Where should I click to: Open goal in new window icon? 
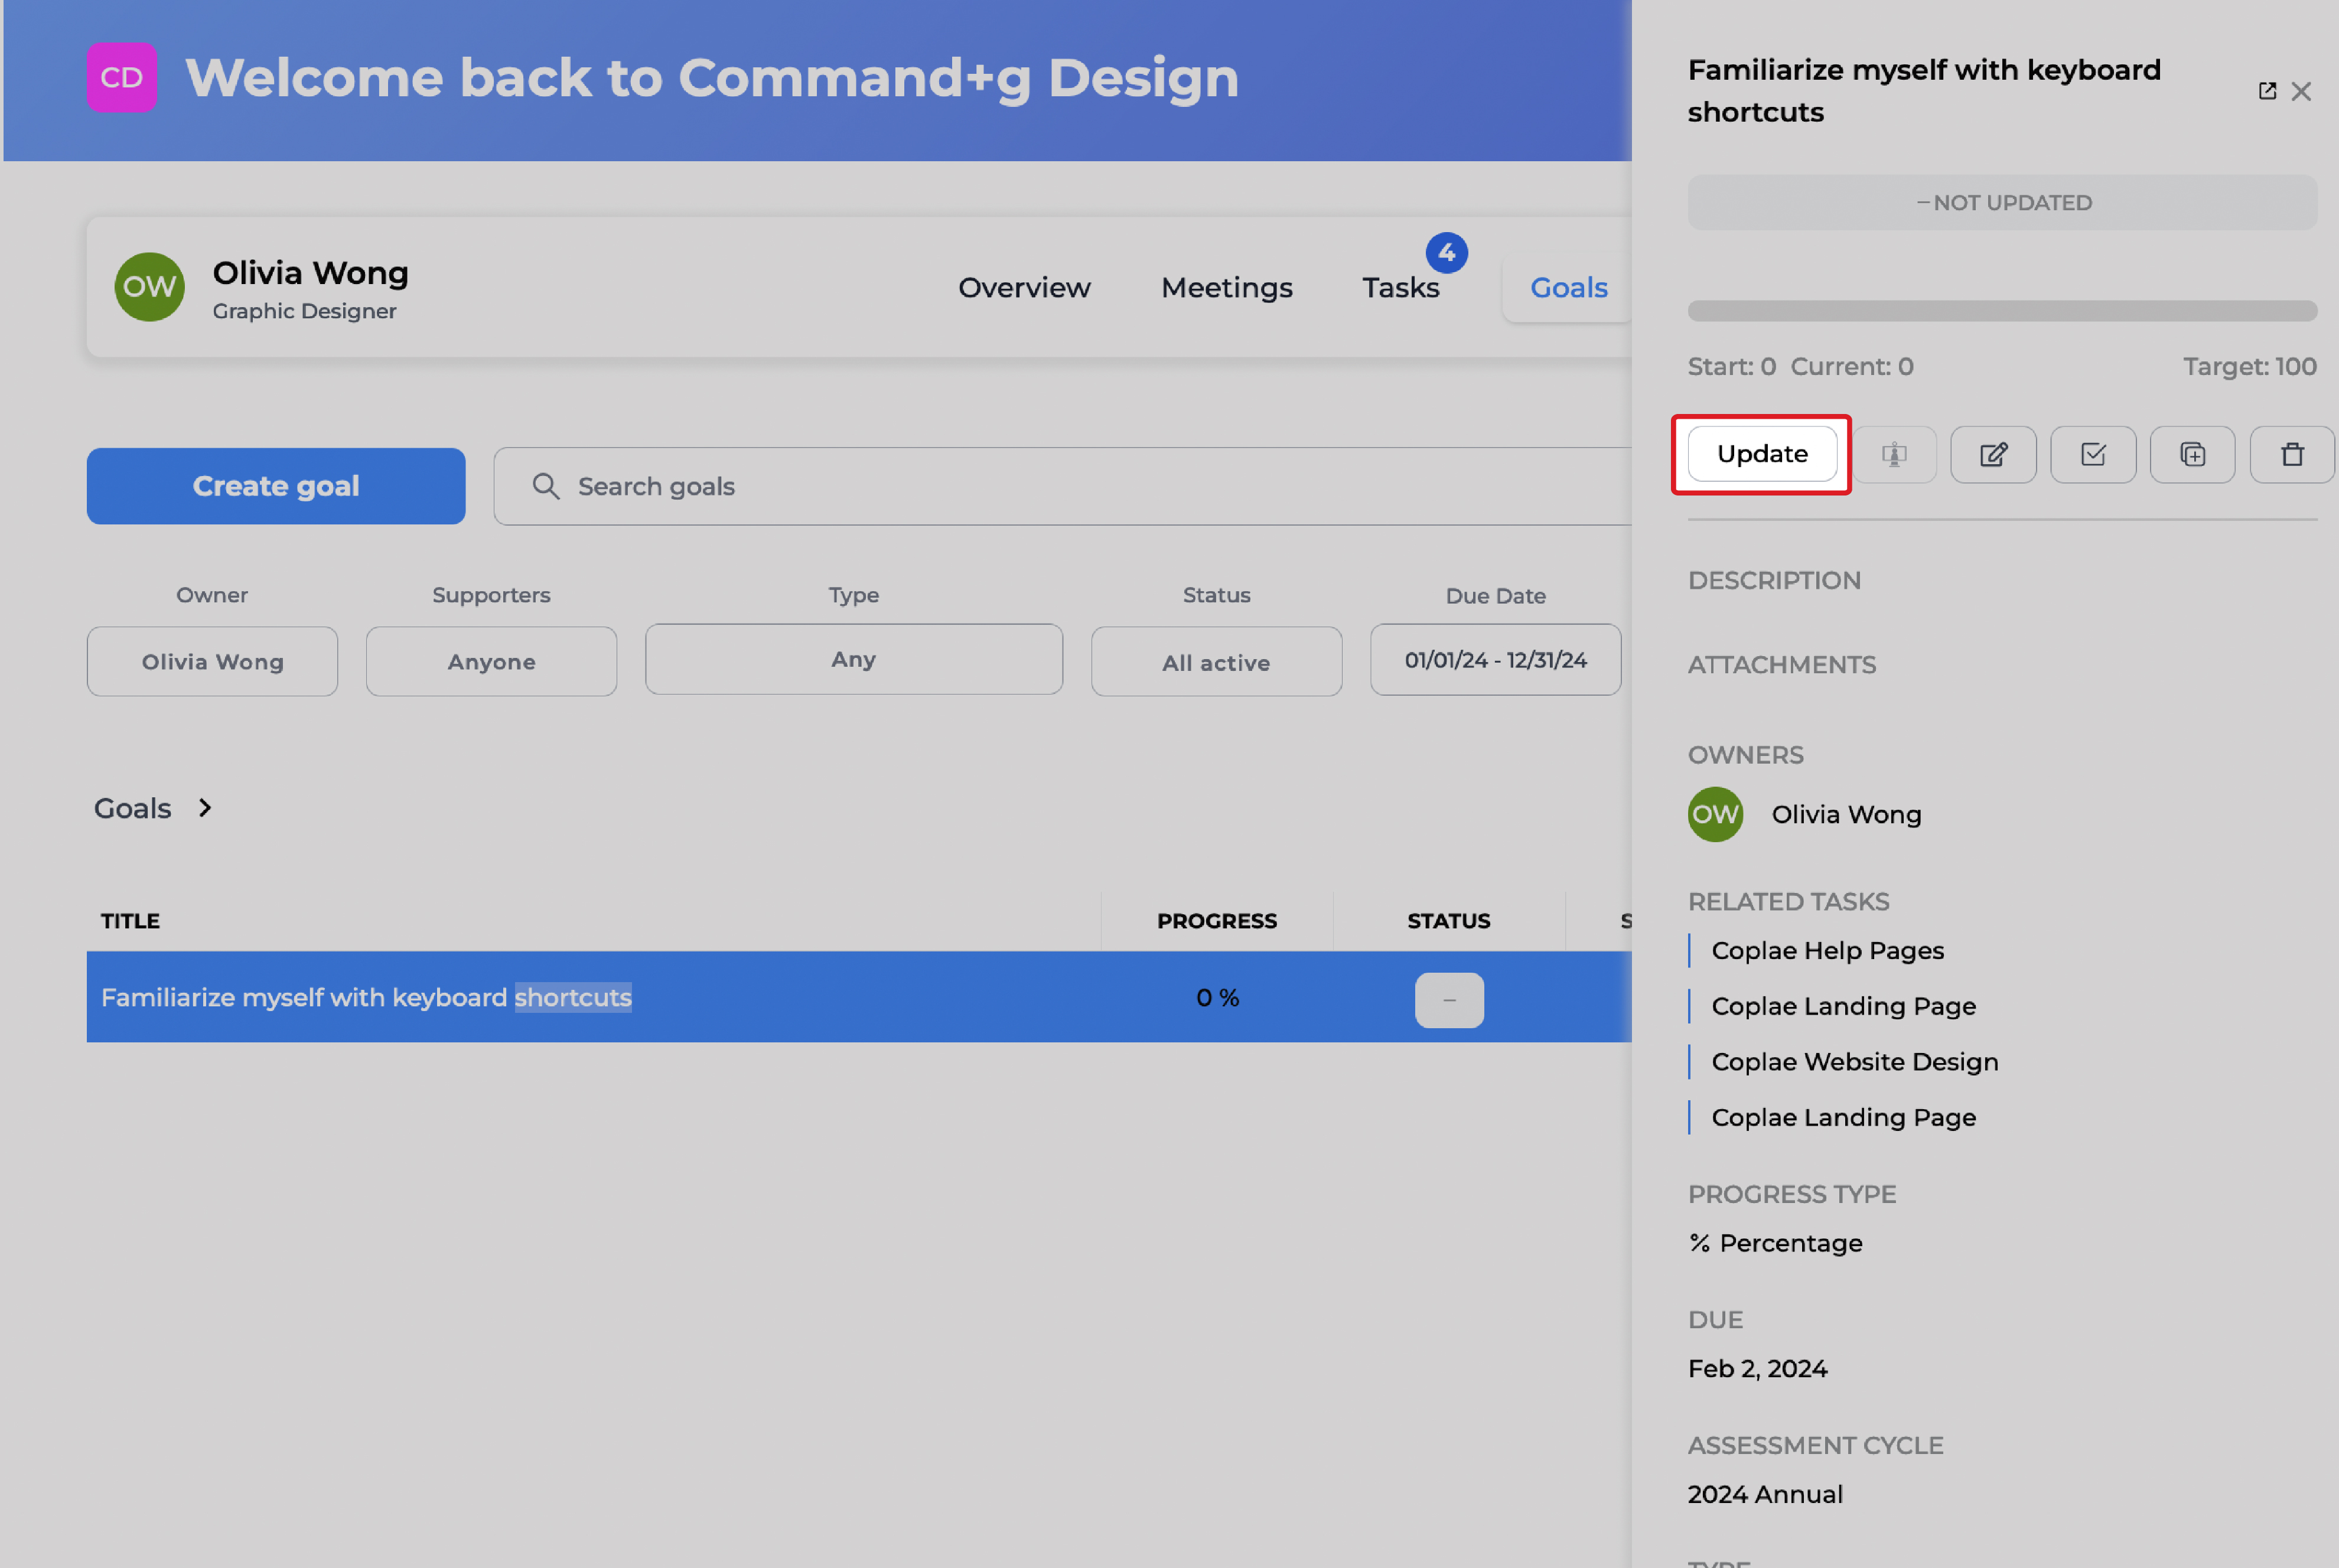point(2267,91)
